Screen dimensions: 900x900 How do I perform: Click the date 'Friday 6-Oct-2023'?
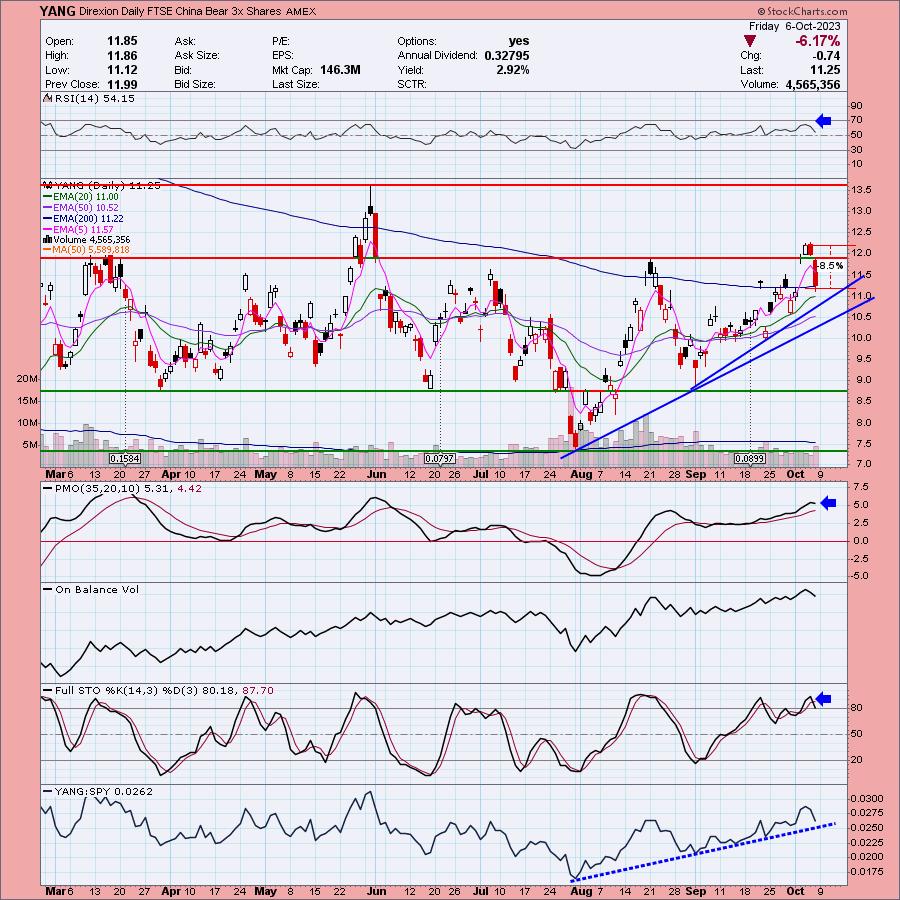pos(794,26)
